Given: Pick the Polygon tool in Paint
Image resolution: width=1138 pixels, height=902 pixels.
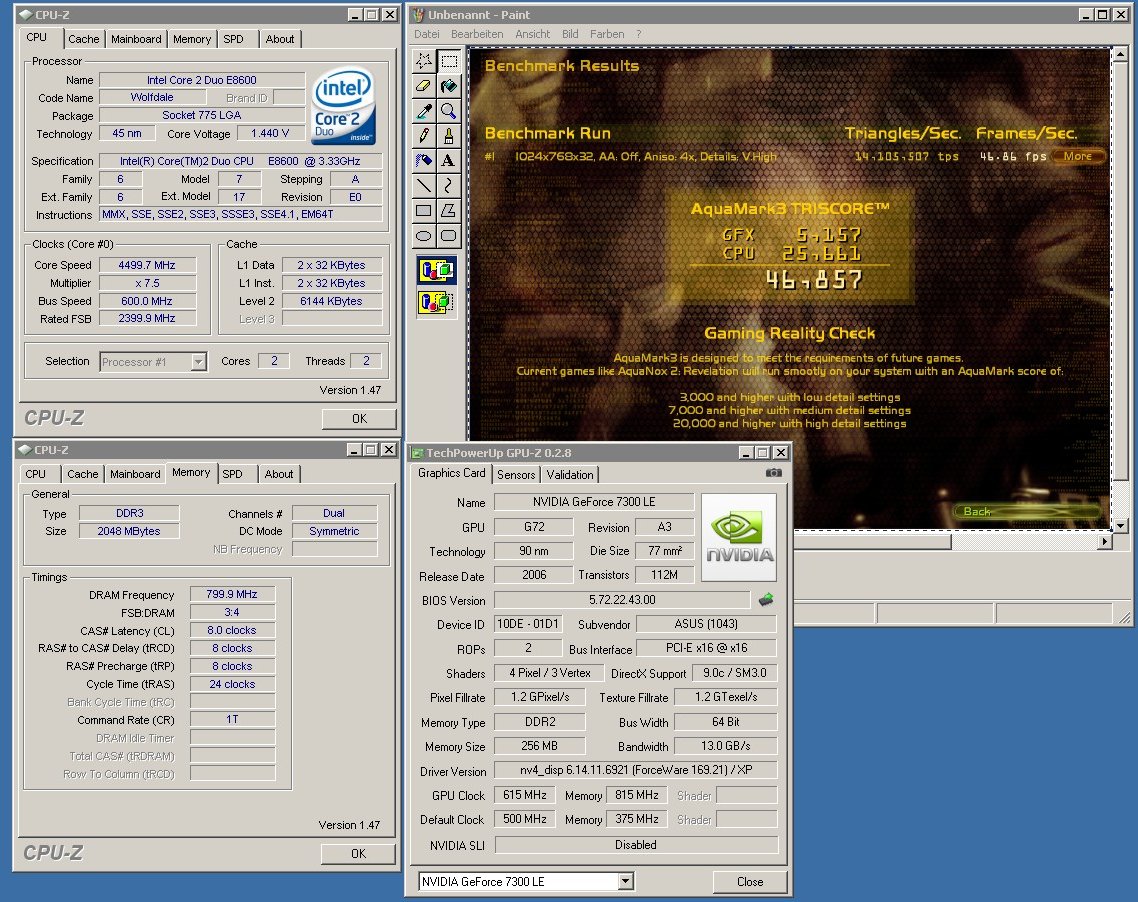Looking at the screenshot, I should 449,210.
